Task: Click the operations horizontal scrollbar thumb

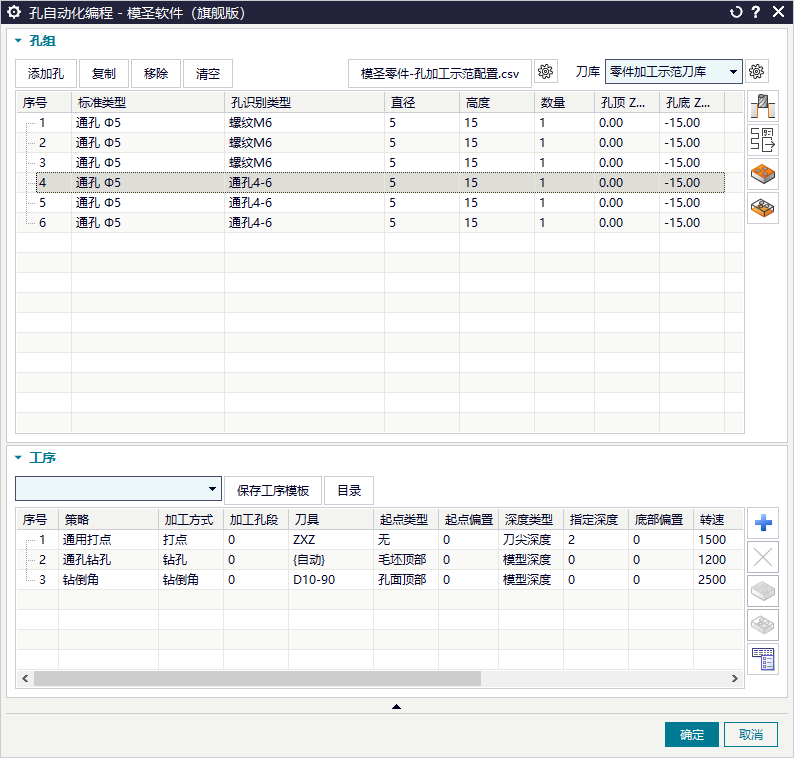Action: click(257, 679)
